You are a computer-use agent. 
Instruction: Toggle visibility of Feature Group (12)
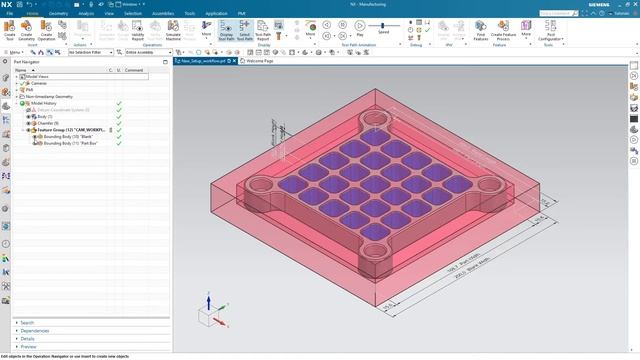pyautogui.click(x=29, y=130)
